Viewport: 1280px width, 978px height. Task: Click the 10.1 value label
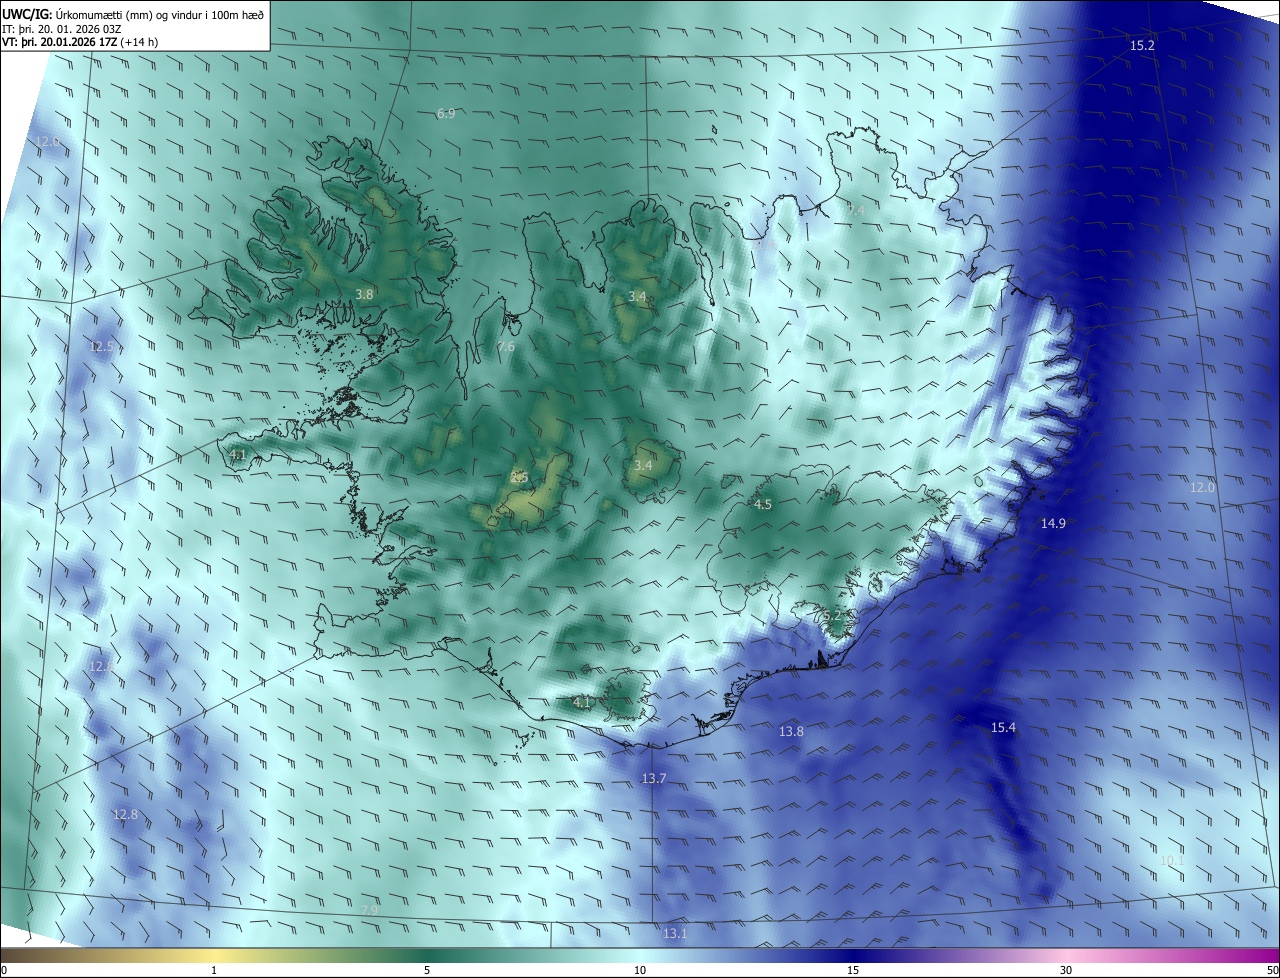point(1172,861)
